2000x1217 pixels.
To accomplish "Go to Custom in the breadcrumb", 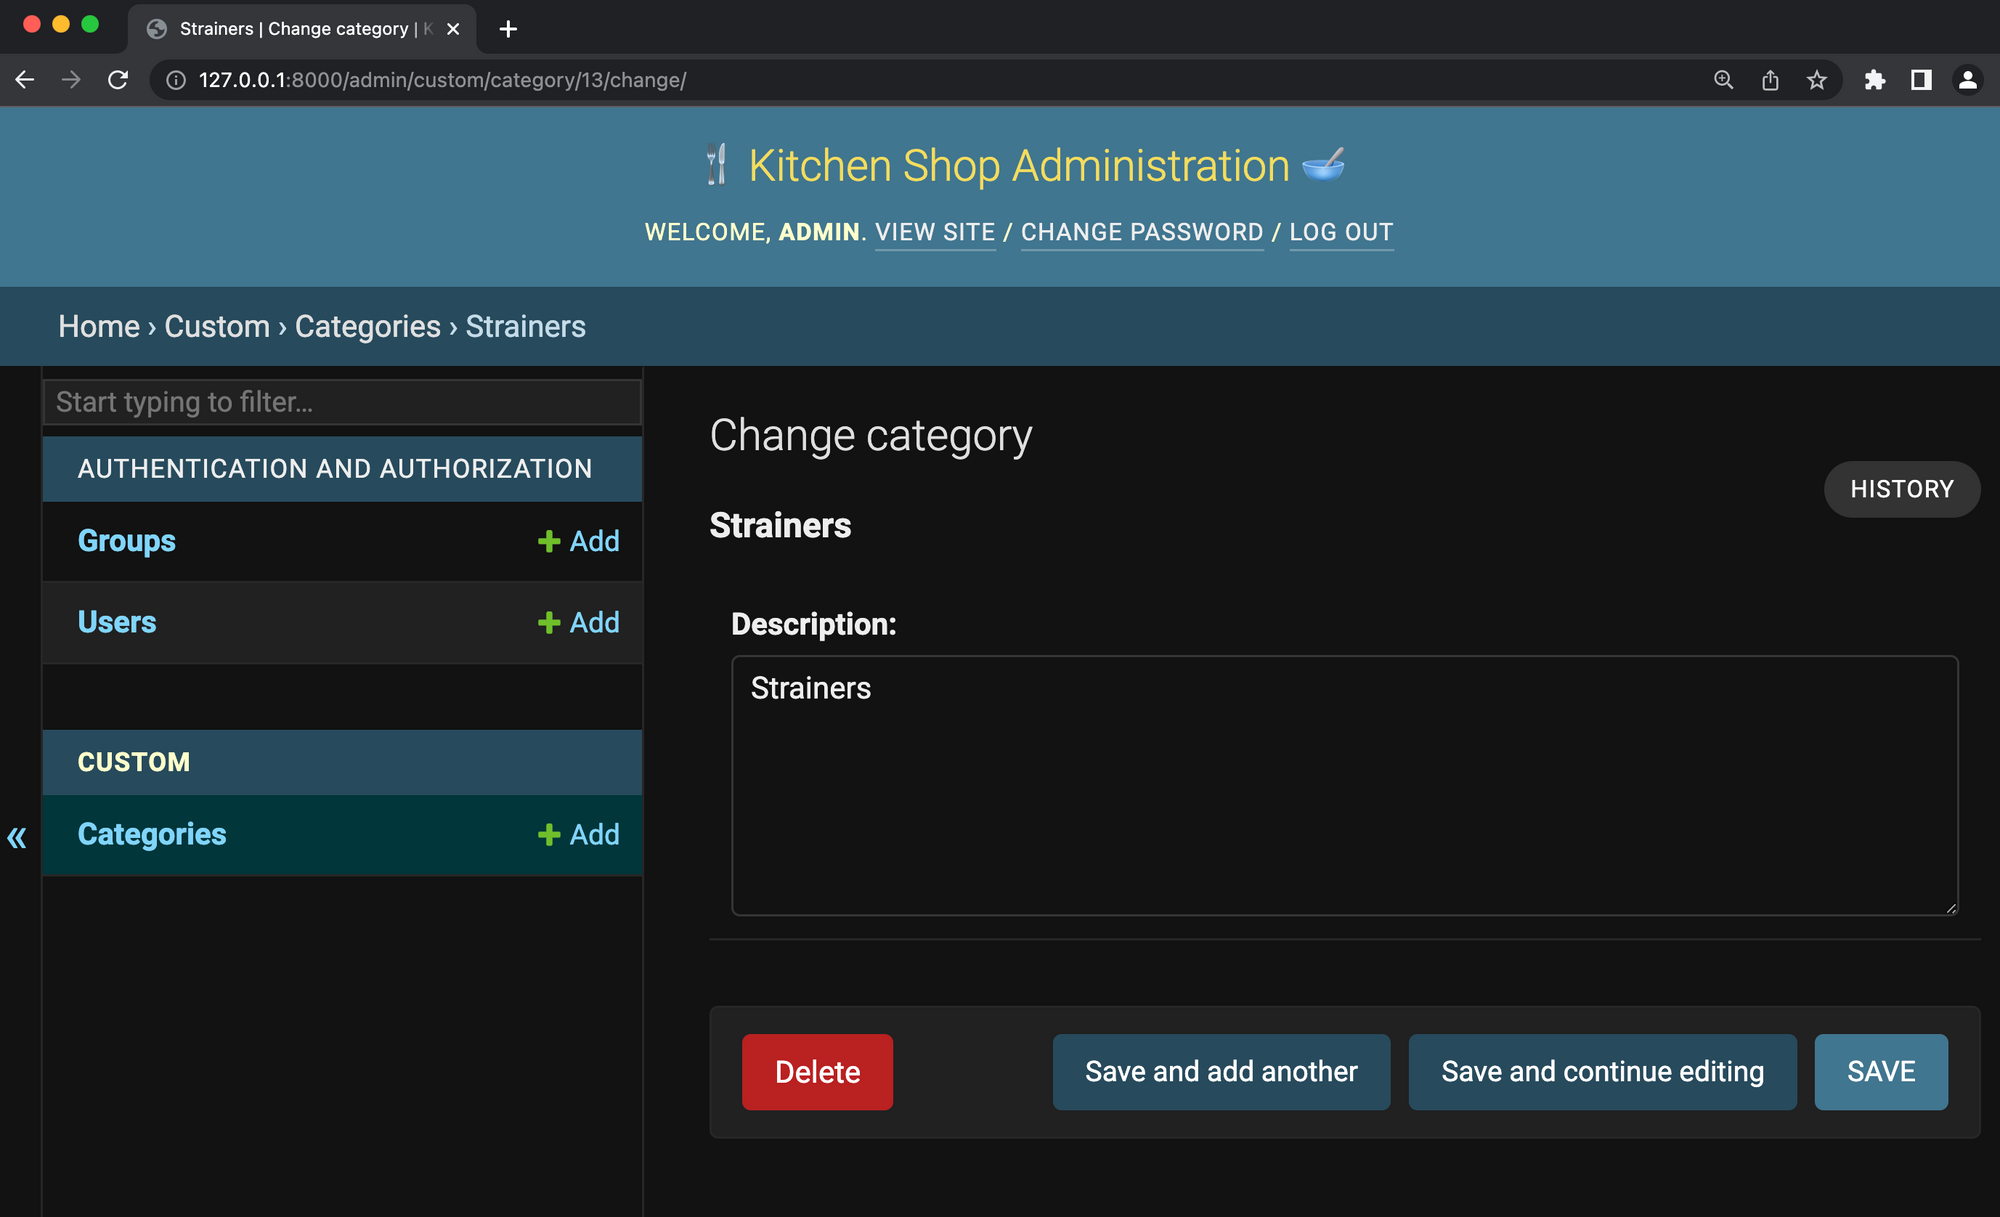I will point(217,326).
